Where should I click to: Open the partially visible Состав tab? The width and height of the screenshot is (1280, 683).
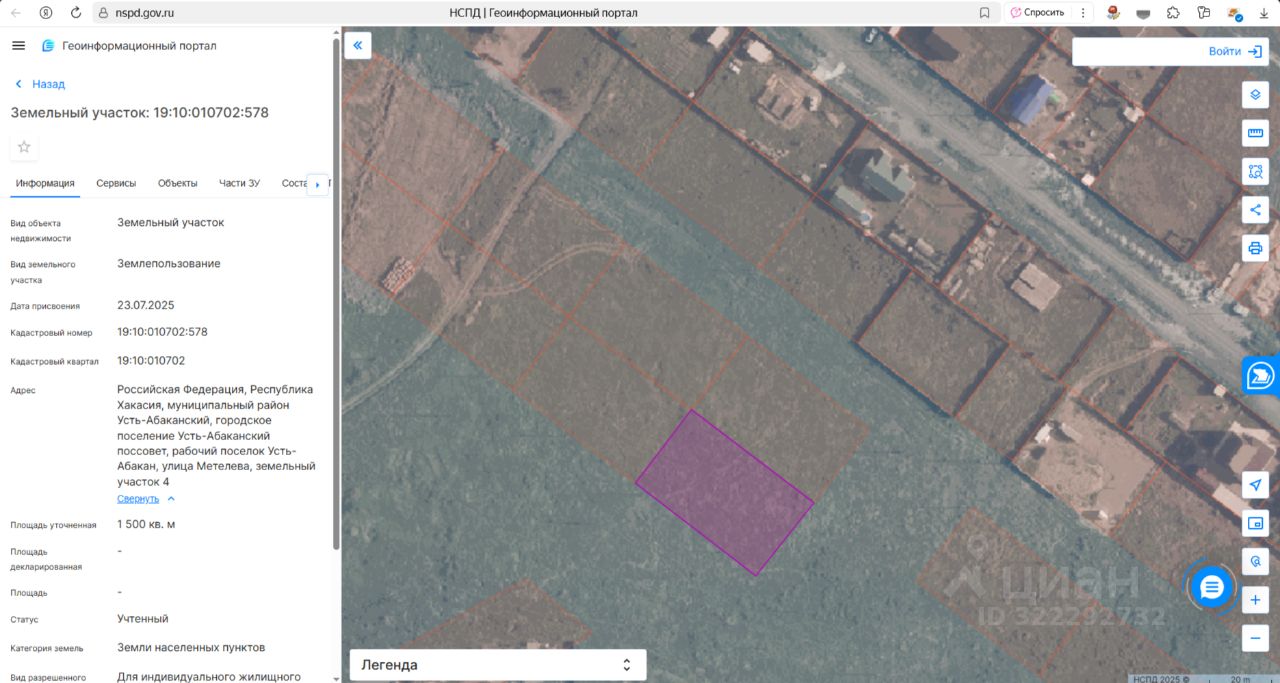294,183
